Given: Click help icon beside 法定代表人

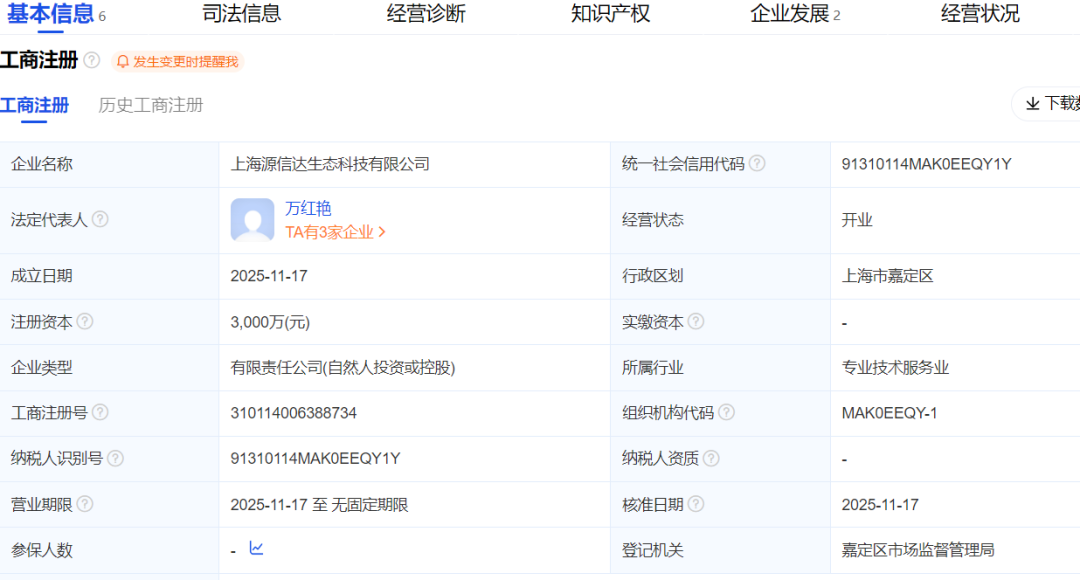Looking at the screenshot, I should (x=100, y=220).
